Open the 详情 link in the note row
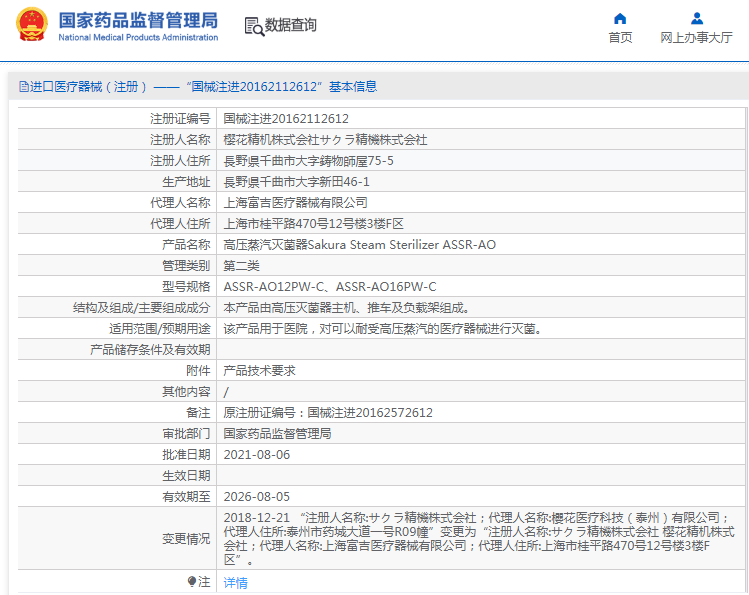The width and height of the screenshot is (749, 595). tap(235, 583)
